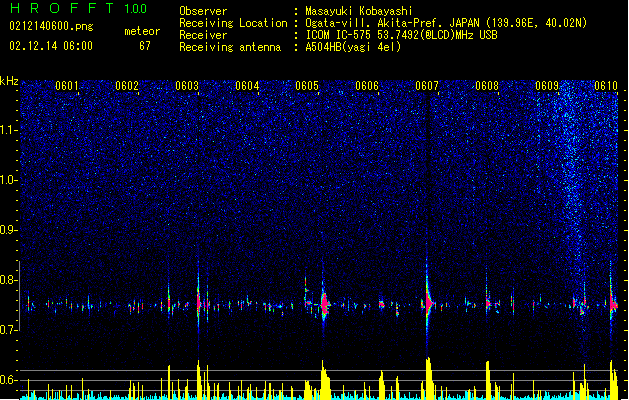Screen dimensions: 629x400
Task: Click the 0602 time marker
Action: coord(127,86)
